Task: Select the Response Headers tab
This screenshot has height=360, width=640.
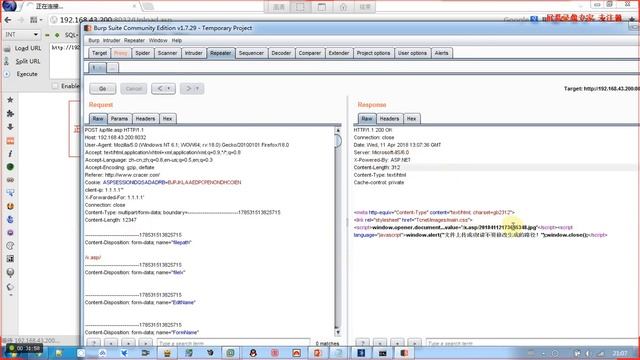Action: click(389, 119)
